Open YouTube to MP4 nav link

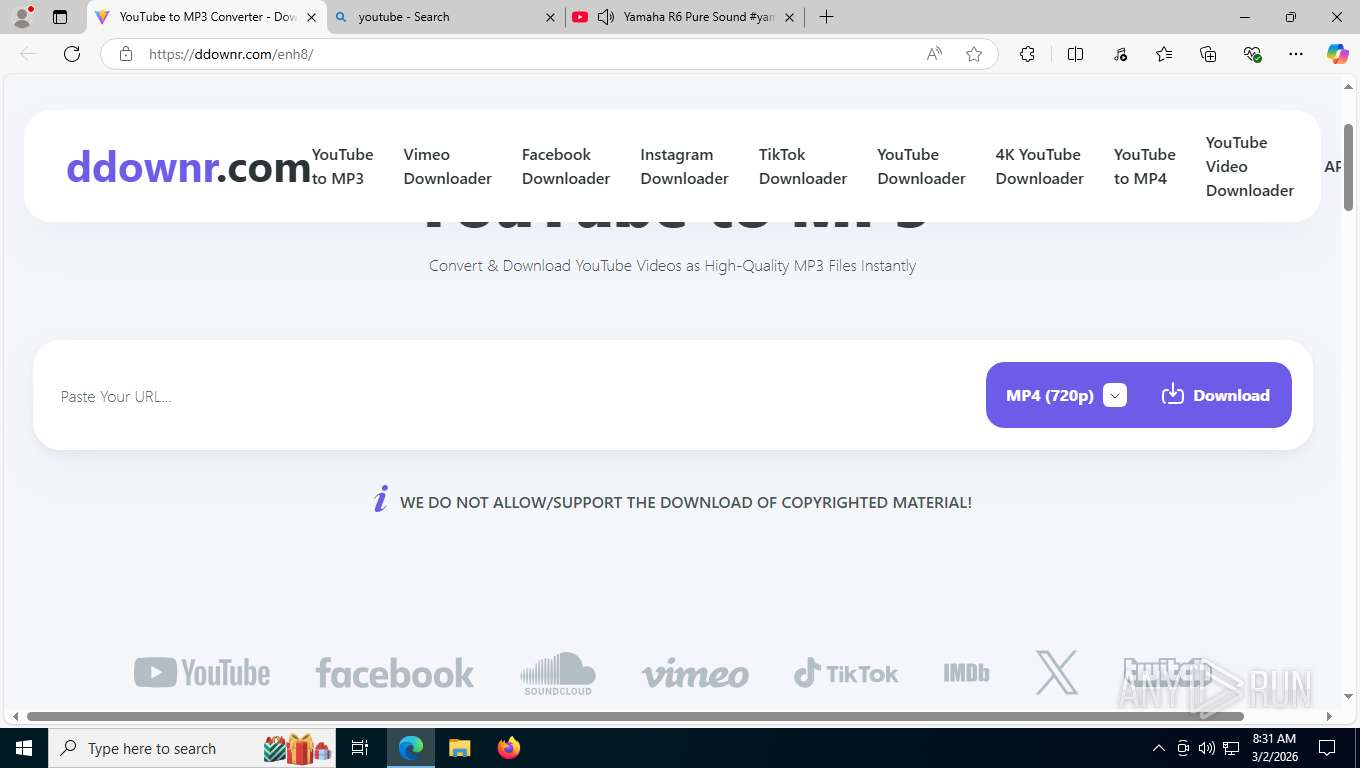pyautogui.click(x=1145, y=166)
